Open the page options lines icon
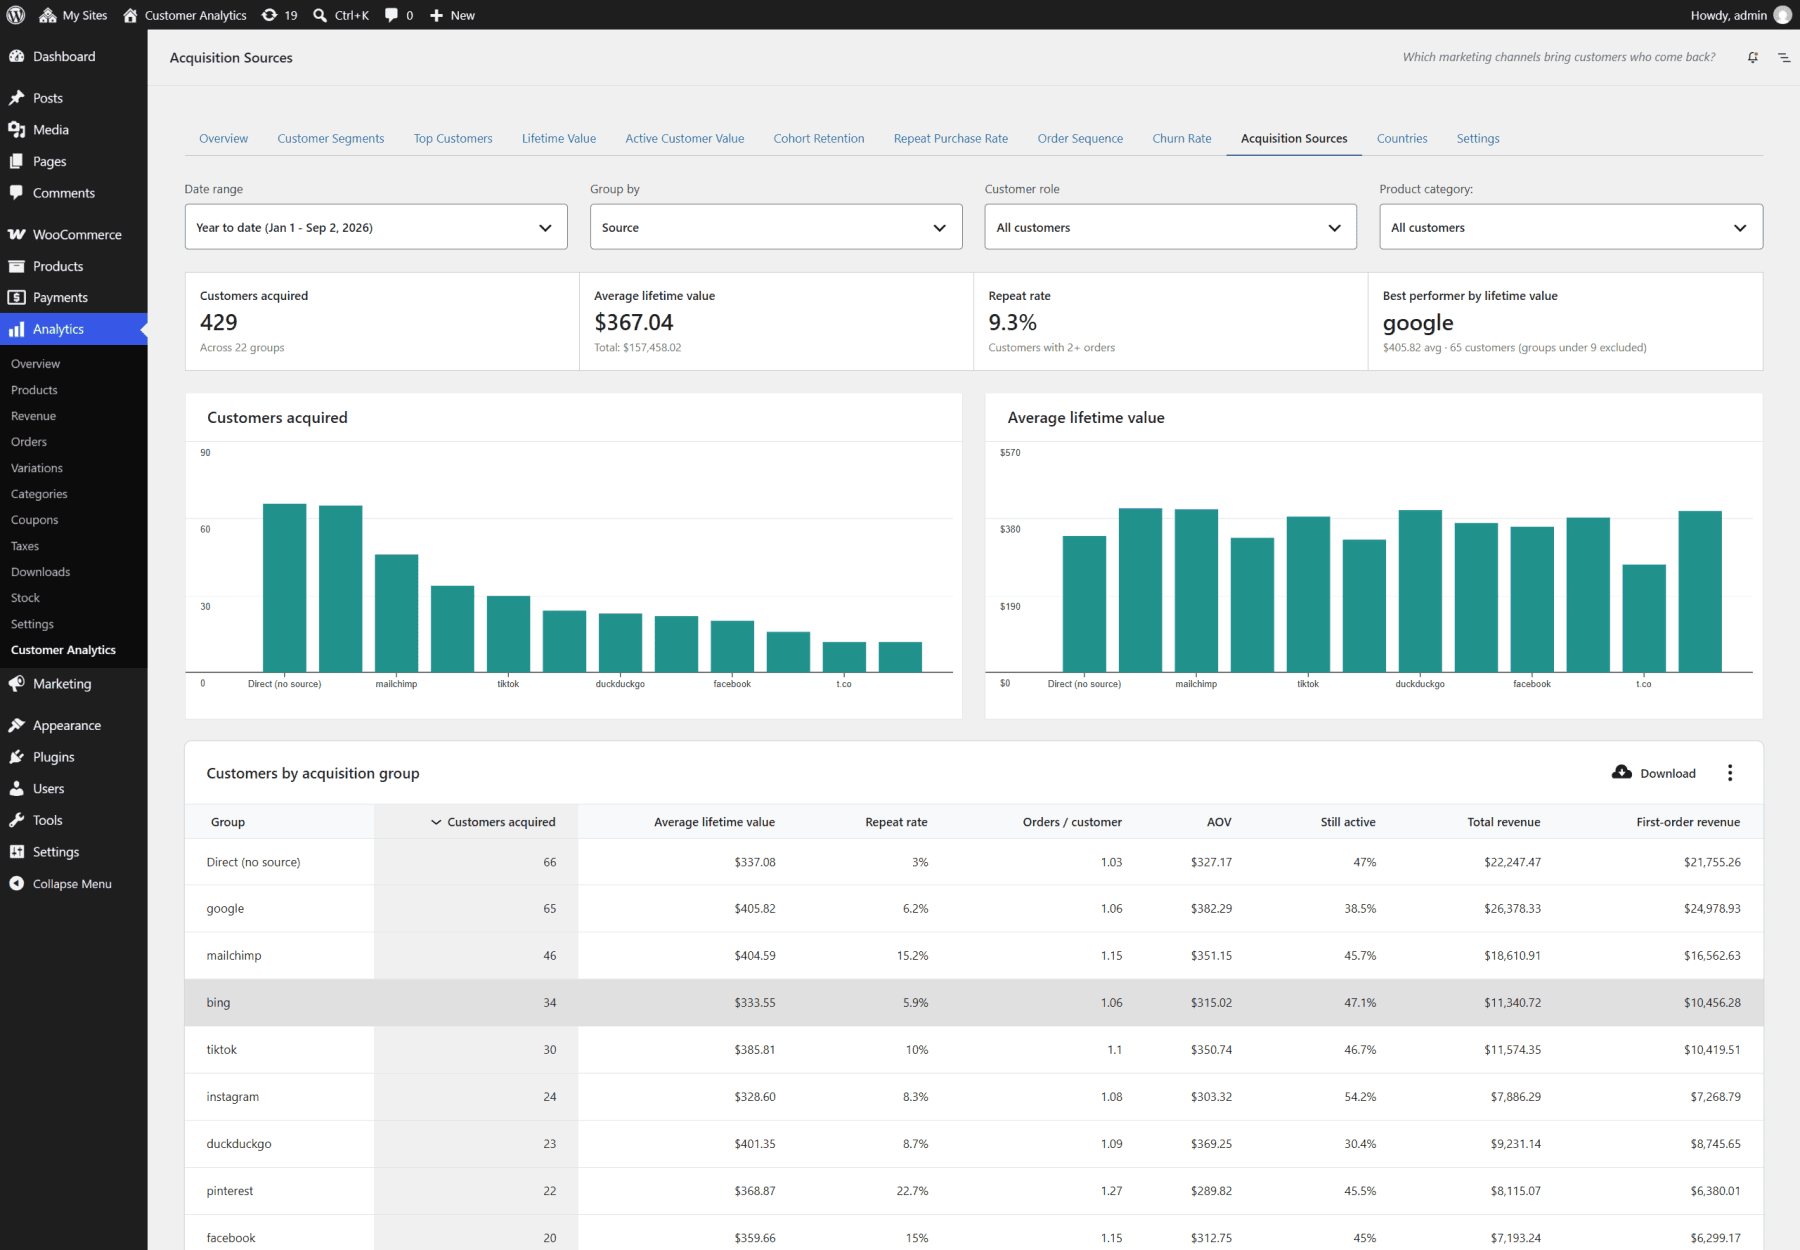Image resolution: width=1800 pixels, height=1250 pixels. 1783,58
